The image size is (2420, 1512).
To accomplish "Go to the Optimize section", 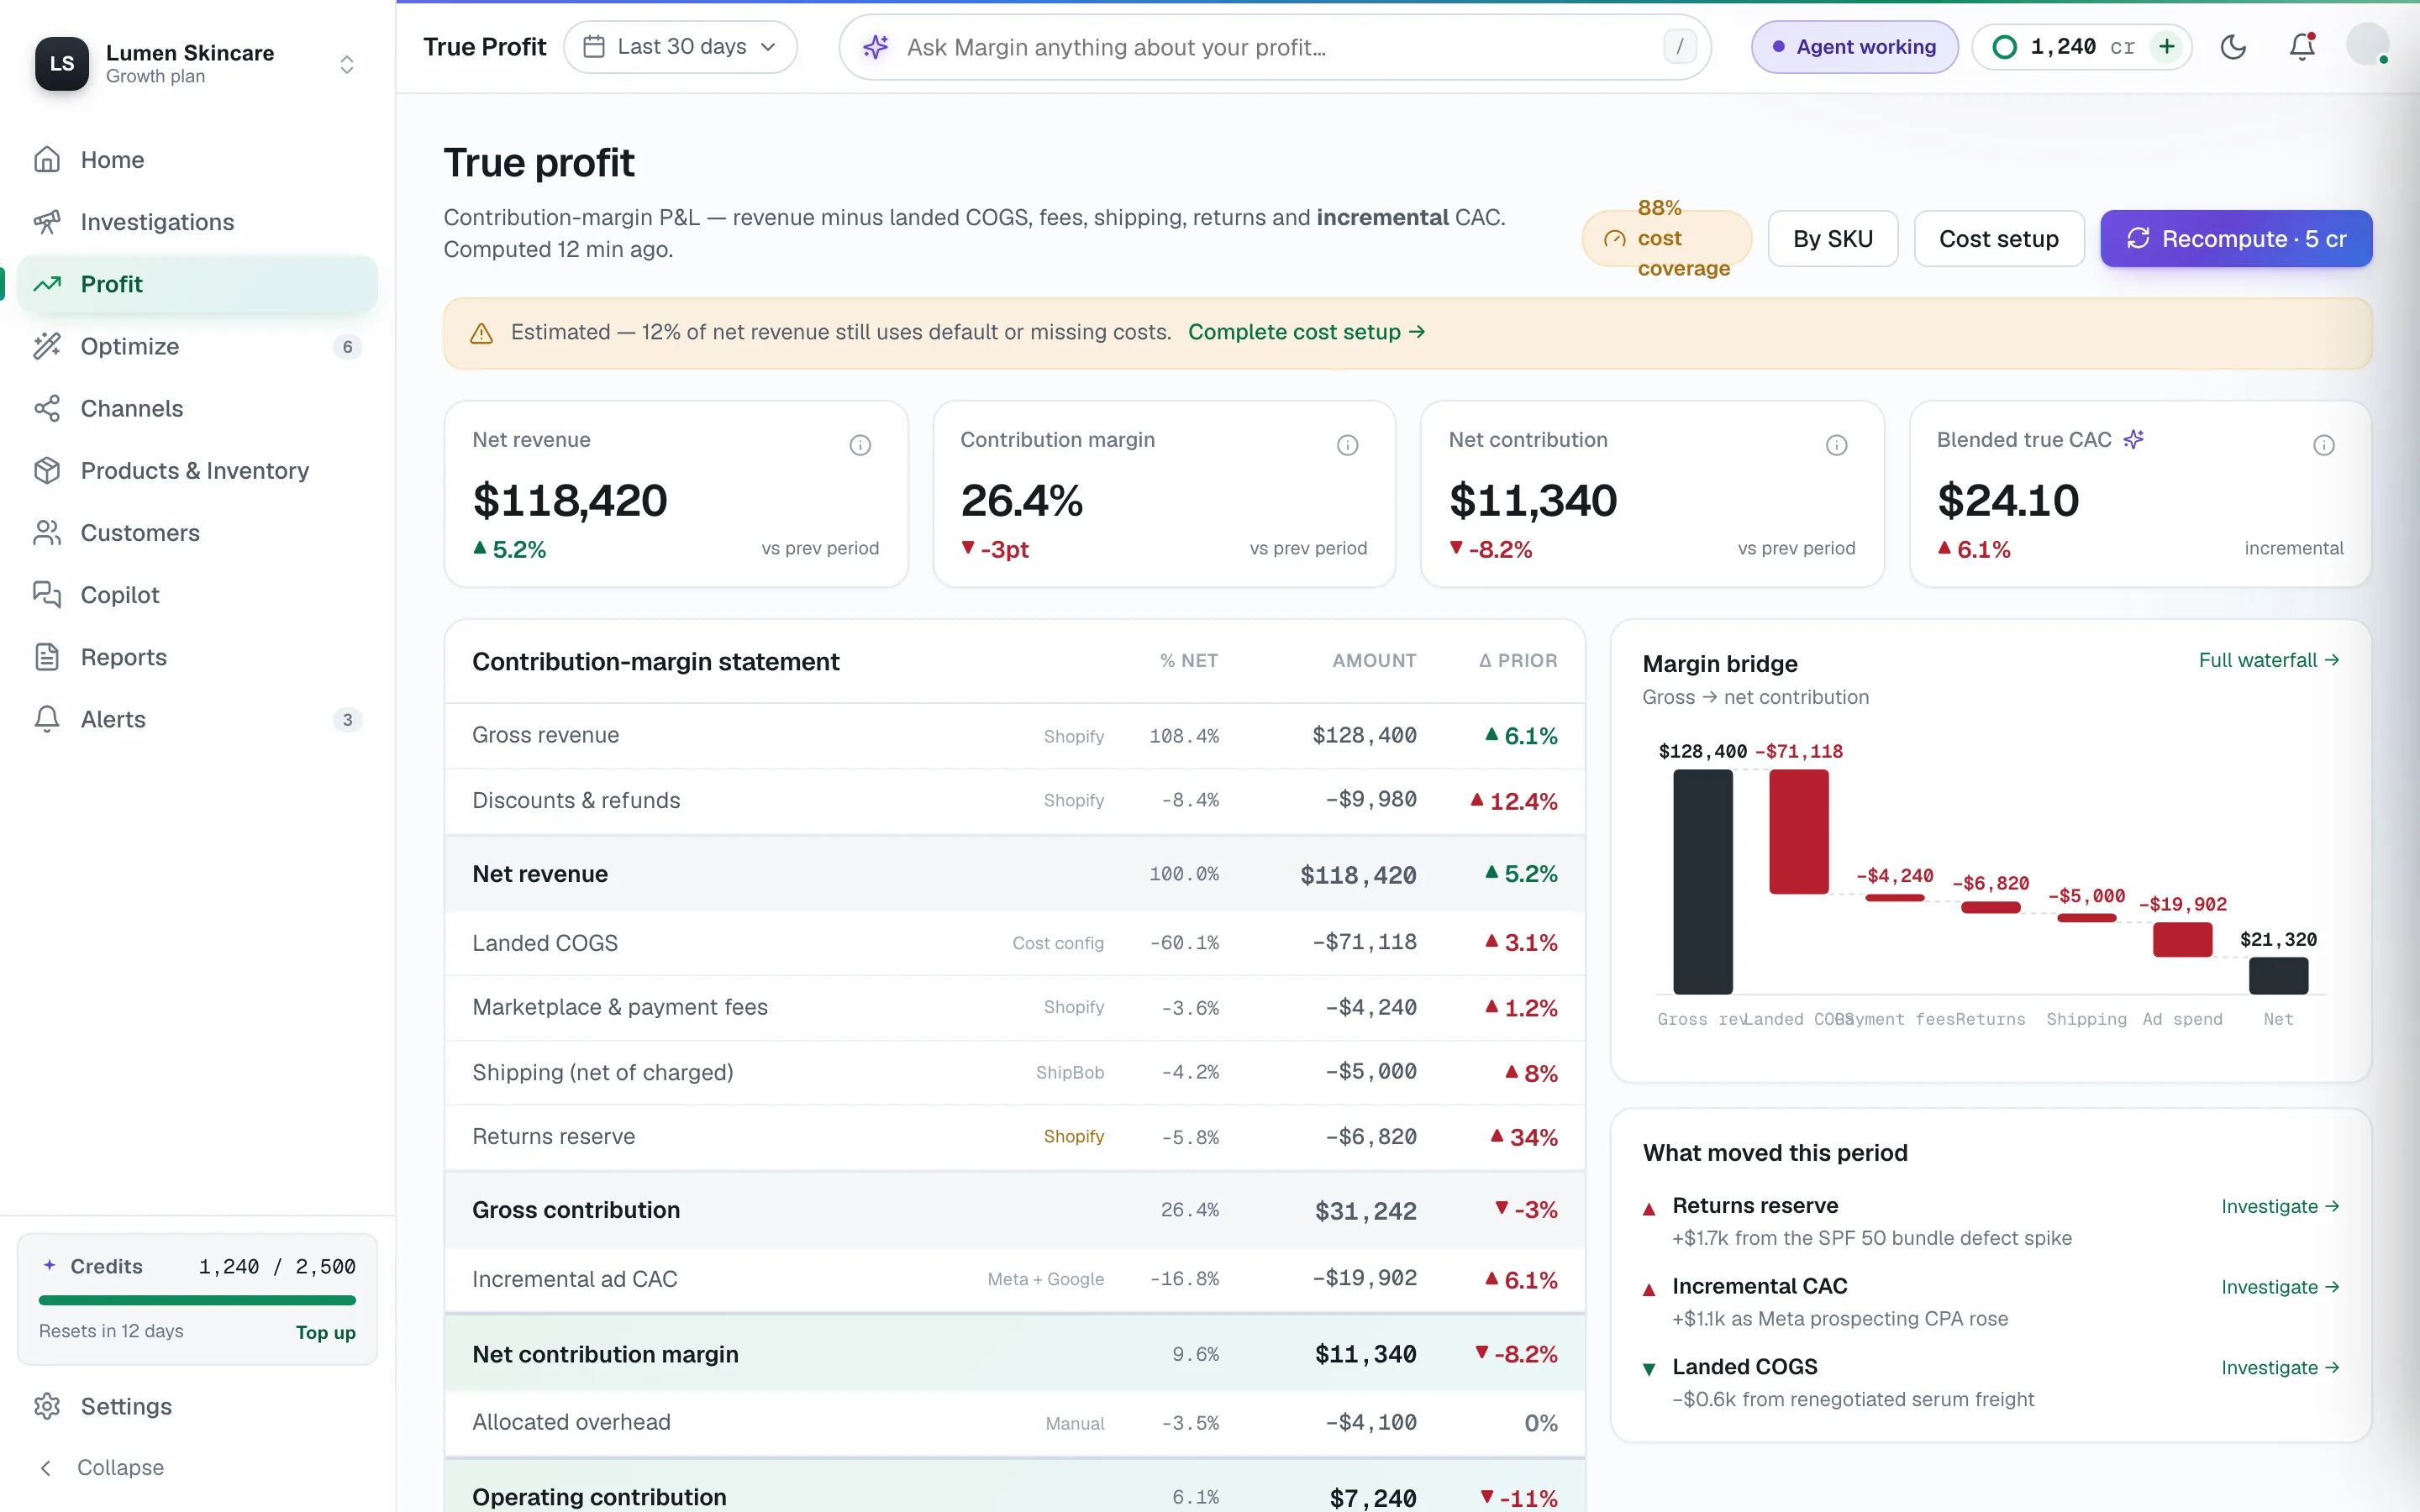I will (x=197, y=346).
